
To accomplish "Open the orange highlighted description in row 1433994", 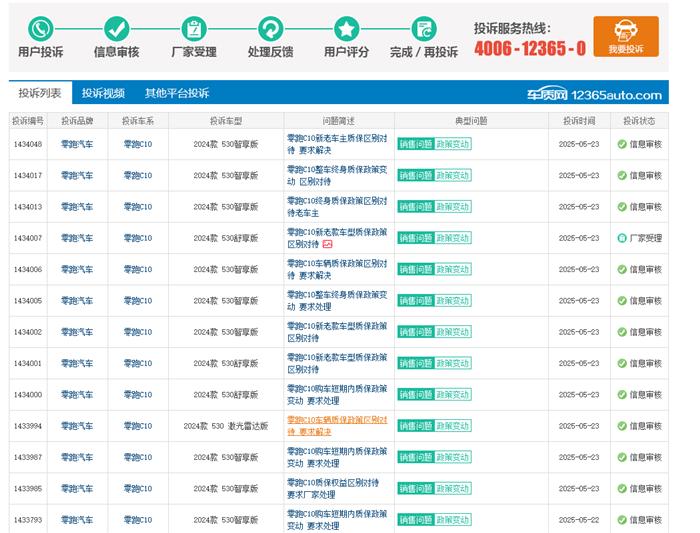I will (337, 426).
